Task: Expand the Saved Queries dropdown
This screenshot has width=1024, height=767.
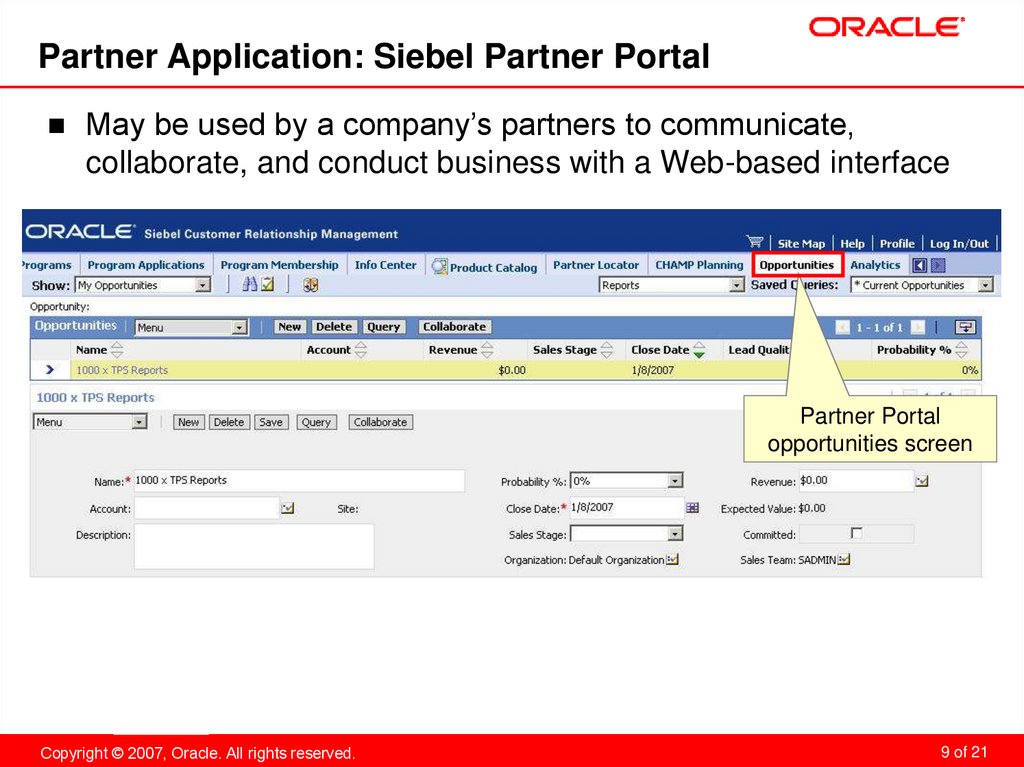Action: click(984, 284)
